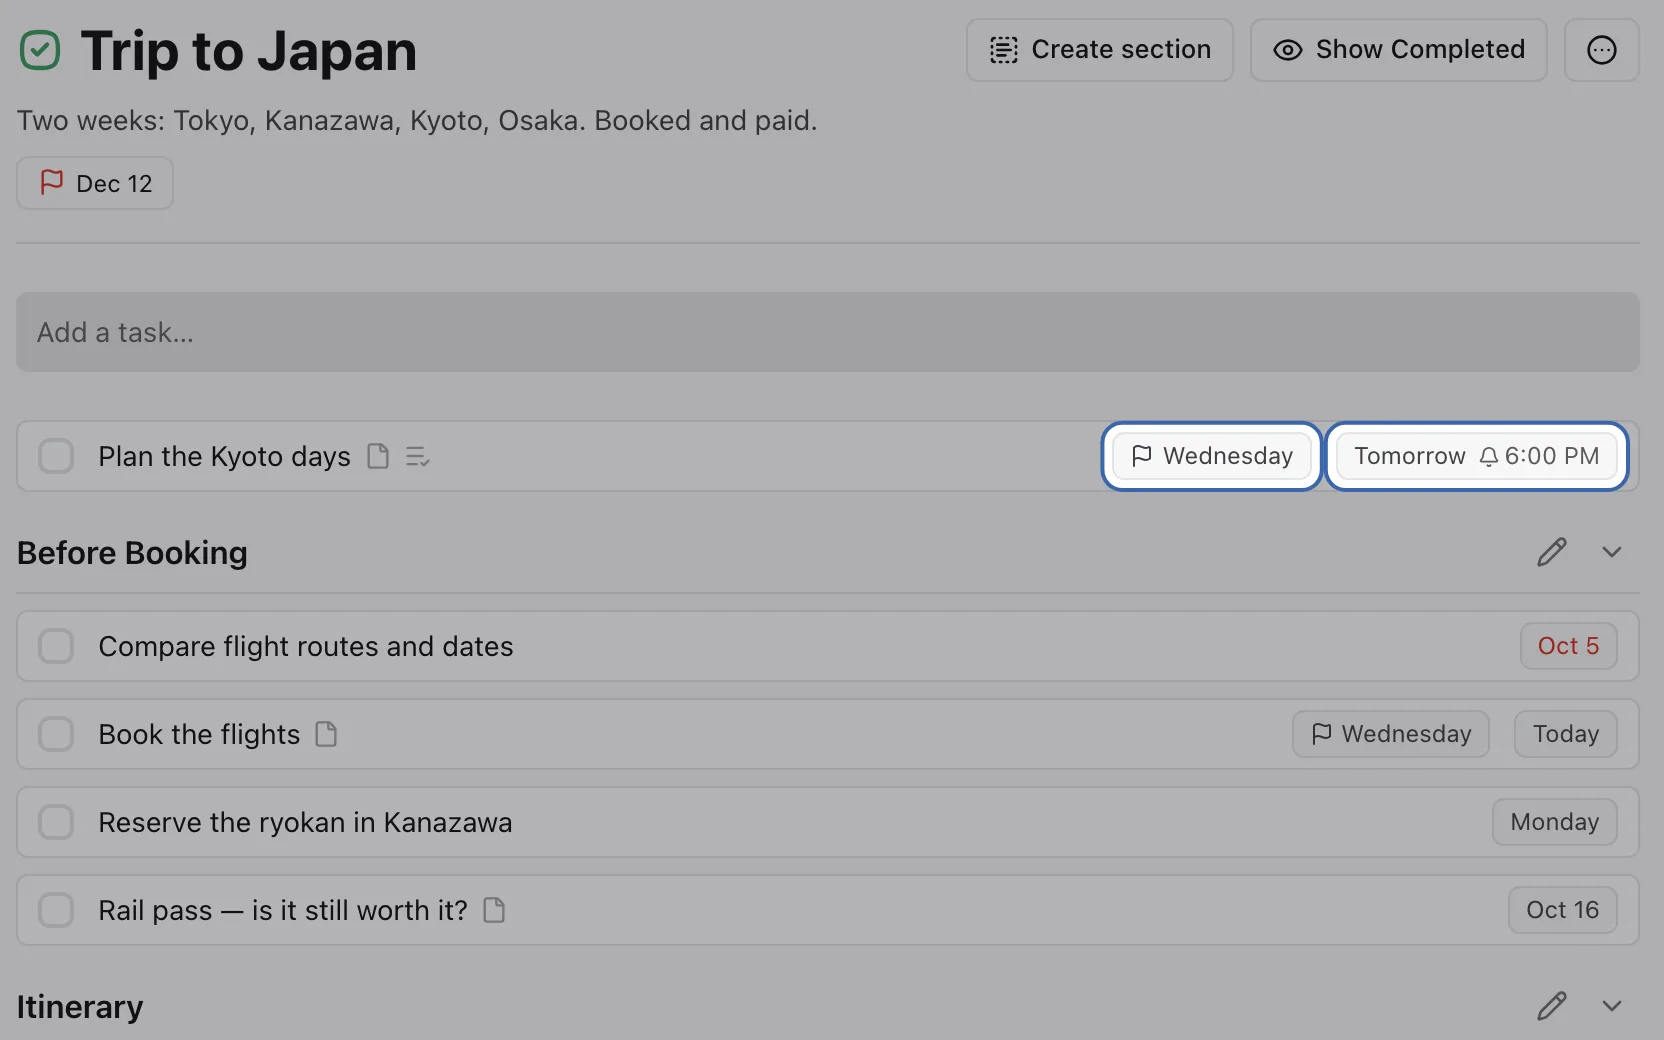Click the note icon on Book the flights
The image size is (1664, 1040).
[x=326, y=734]
